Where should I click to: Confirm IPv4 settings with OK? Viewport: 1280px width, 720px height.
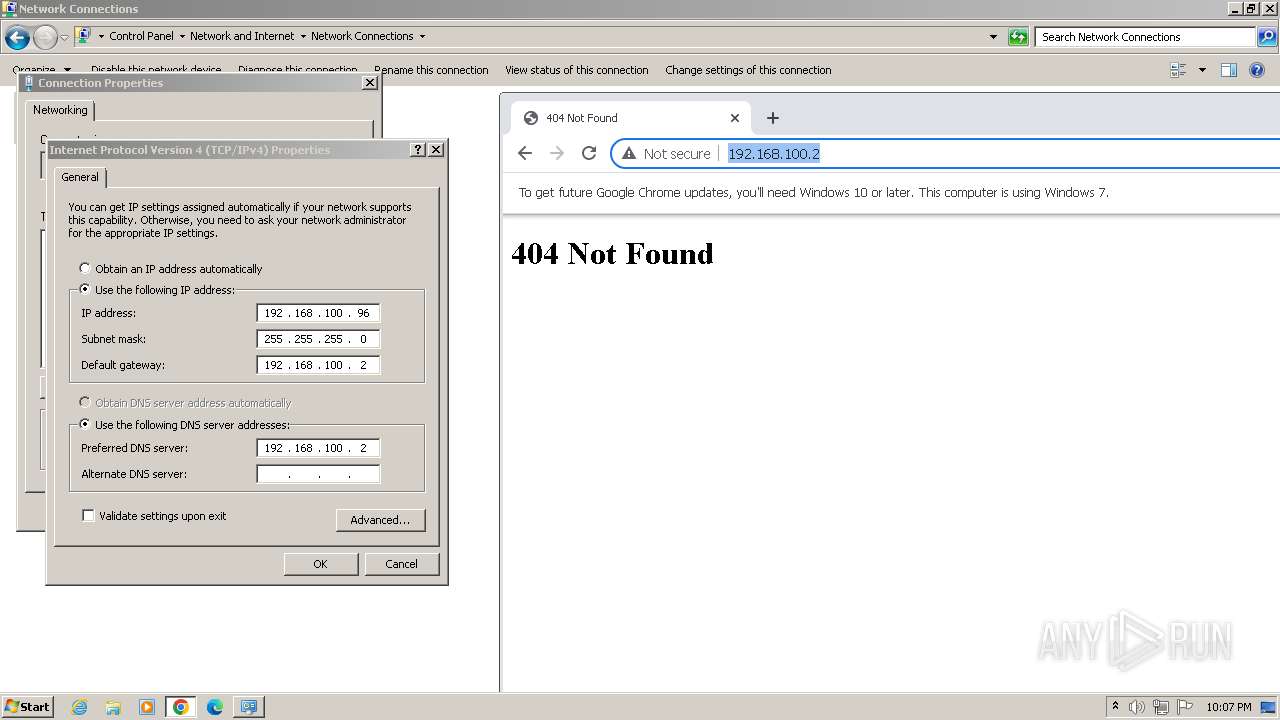(x=320, y=564)
